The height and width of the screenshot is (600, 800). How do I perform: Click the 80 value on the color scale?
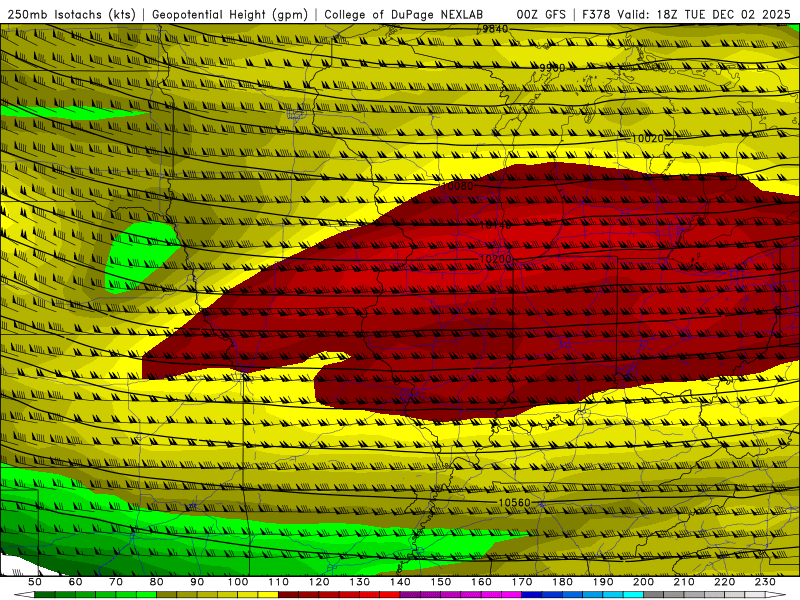pyautogui.click(x=157, y=582)
